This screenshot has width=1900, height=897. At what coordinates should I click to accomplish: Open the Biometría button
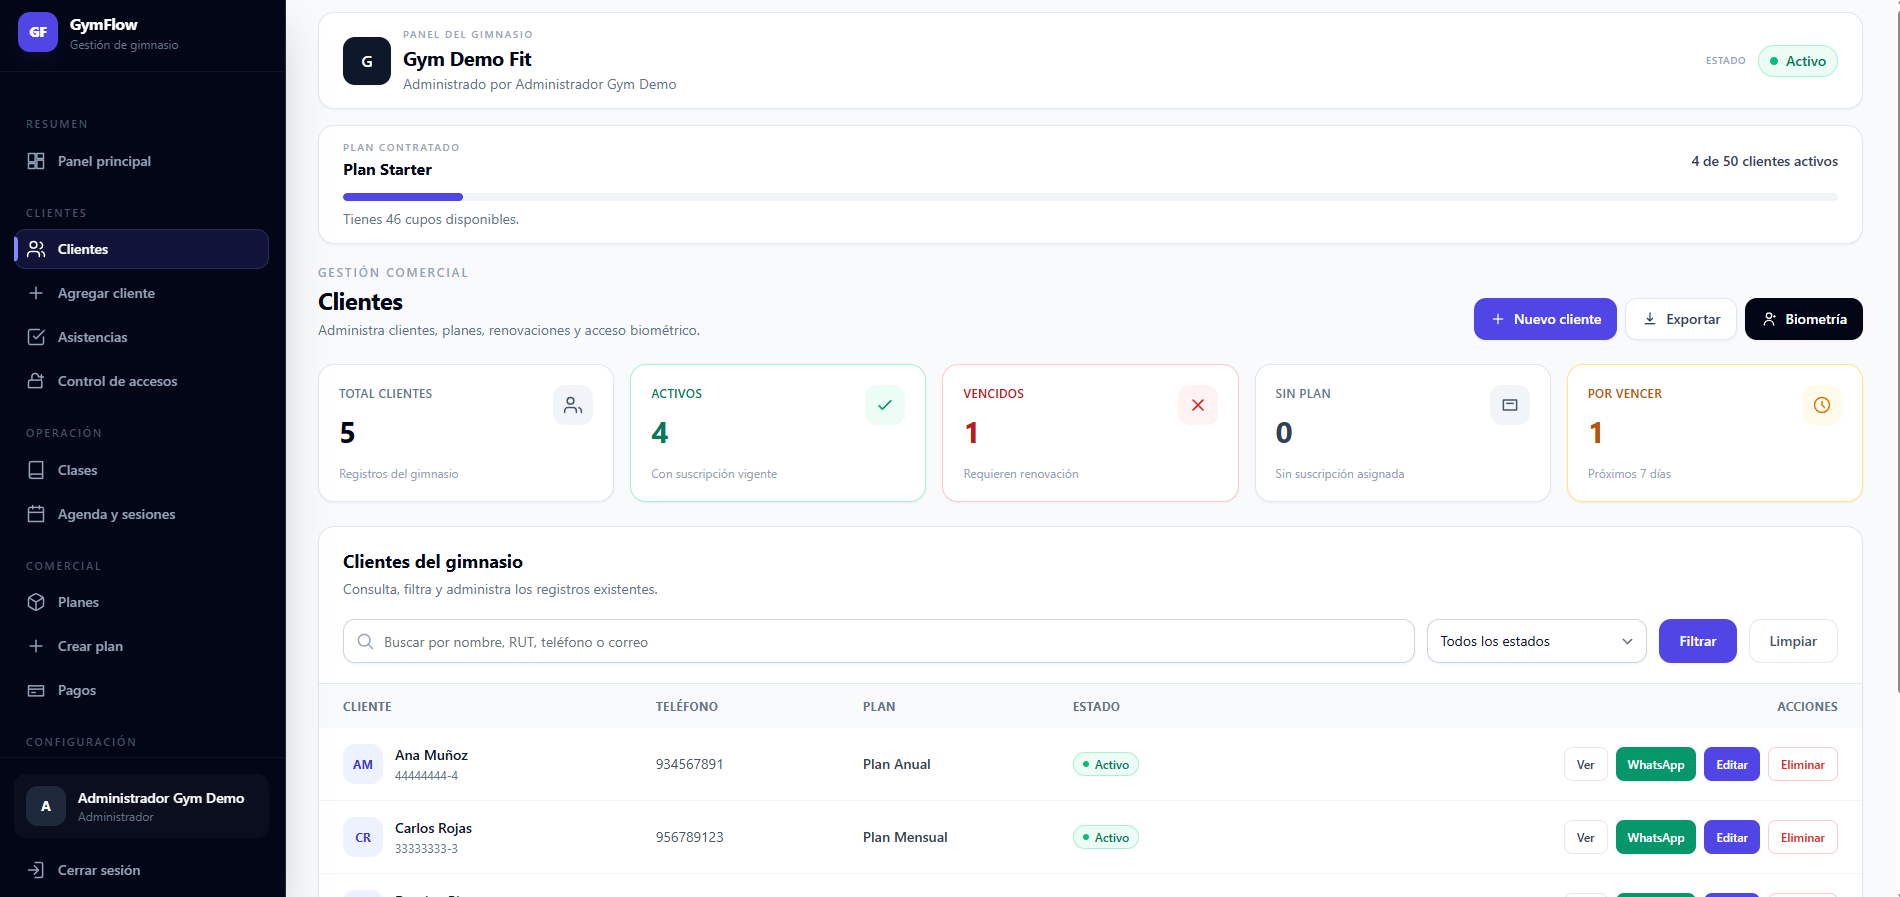click(1804, 319)
